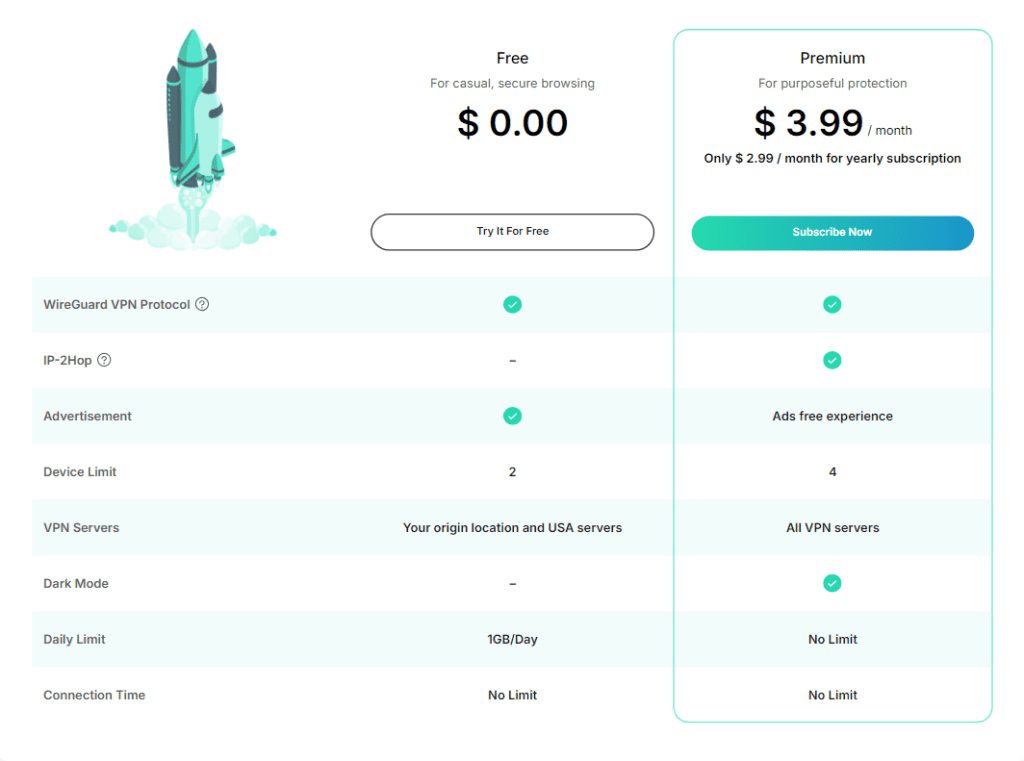Click Premium plan IP-2Hop checkmark
This screenshot has width=1024, height=761.
[832, 360]
